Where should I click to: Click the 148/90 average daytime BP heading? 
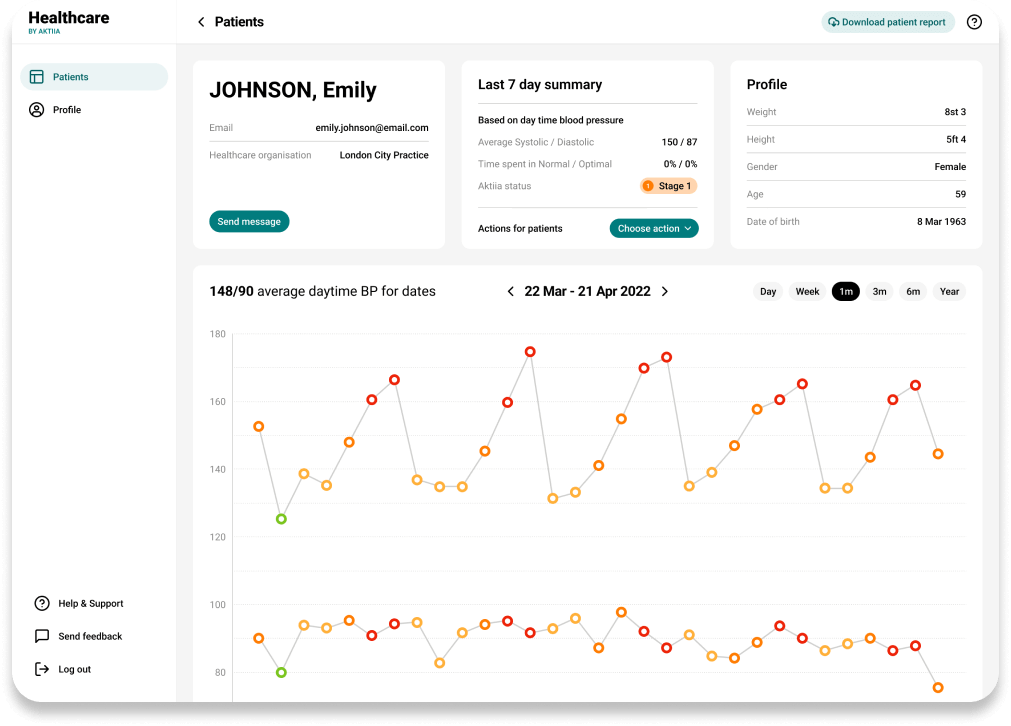tap(322, 291)
